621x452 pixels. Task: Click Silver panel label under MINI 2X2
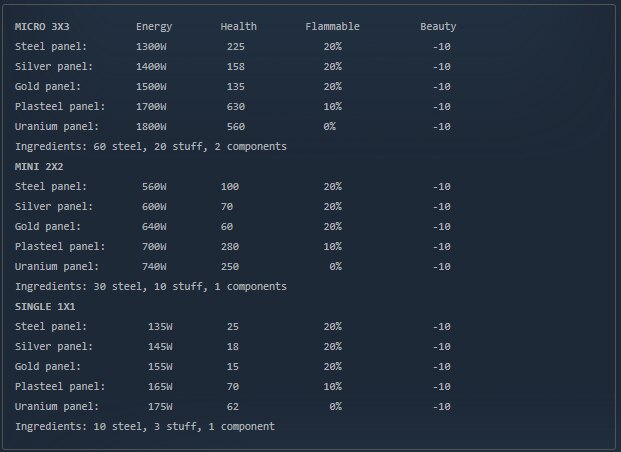[54, 207]
